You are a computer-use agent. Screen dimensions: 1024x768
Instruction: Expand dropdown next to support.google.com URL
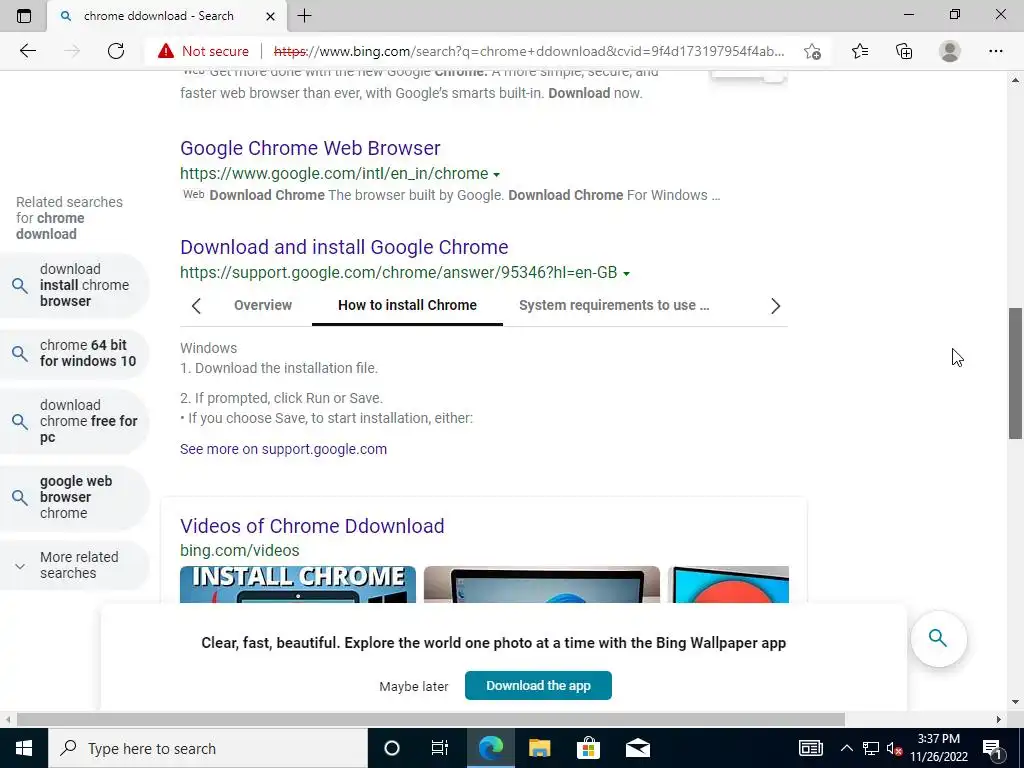[x=626, y=274]
